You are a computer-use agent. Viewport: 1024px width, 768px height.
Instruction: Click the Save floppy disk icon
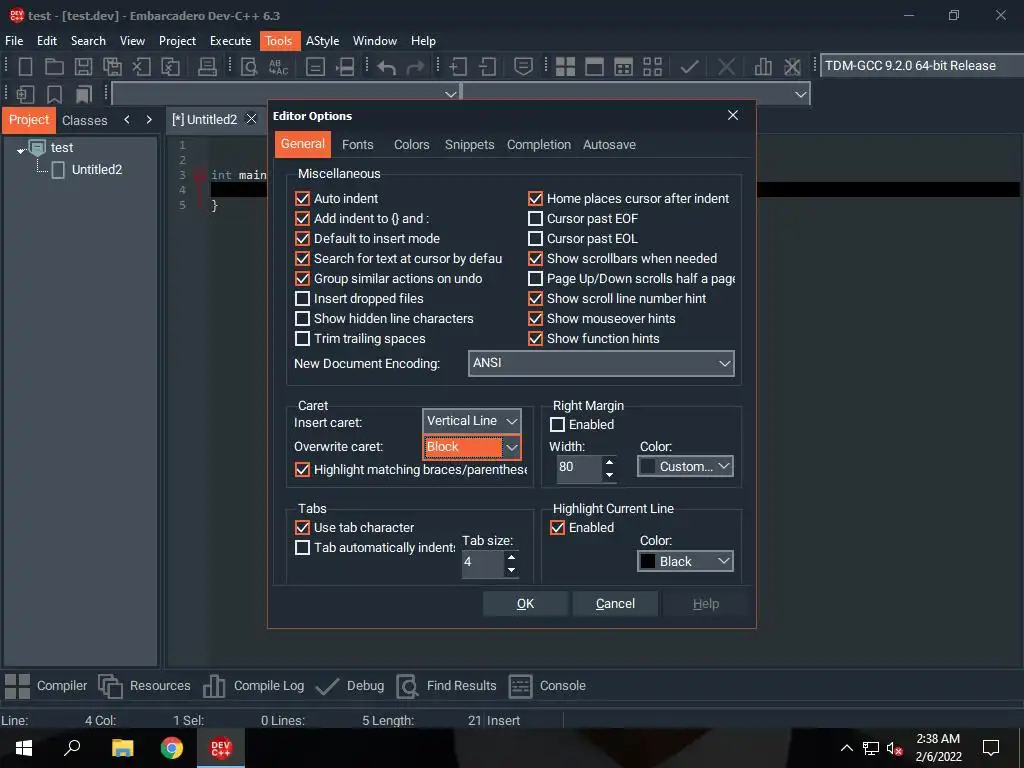click(83, 67)
